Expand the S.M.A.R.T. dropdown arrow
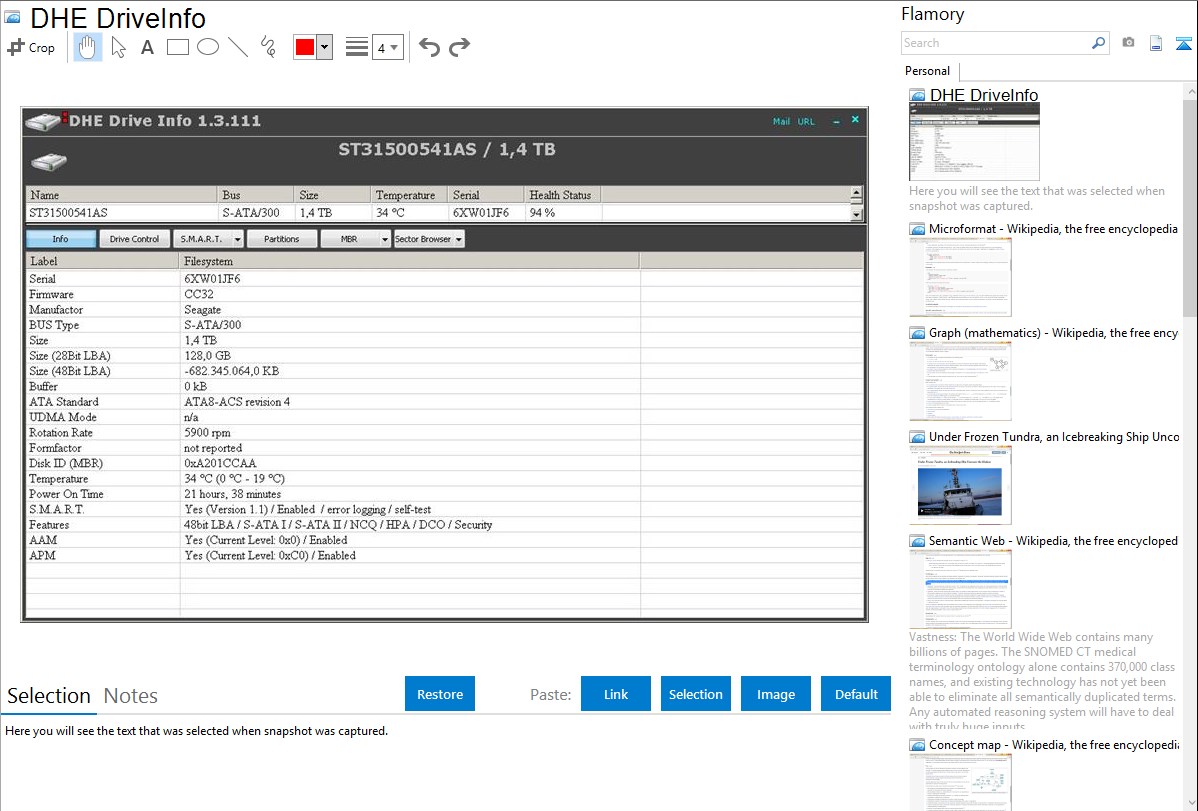The width and height of the screenshot is (1198, 811). click(238, 239)
